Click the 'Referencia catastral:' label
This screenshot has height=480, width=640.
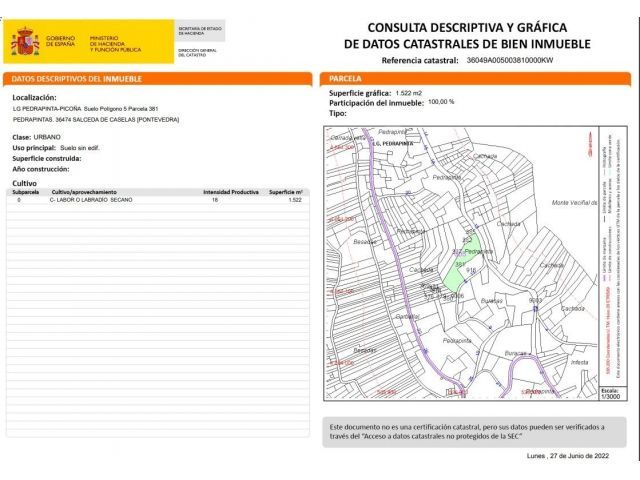click(420, 60)
